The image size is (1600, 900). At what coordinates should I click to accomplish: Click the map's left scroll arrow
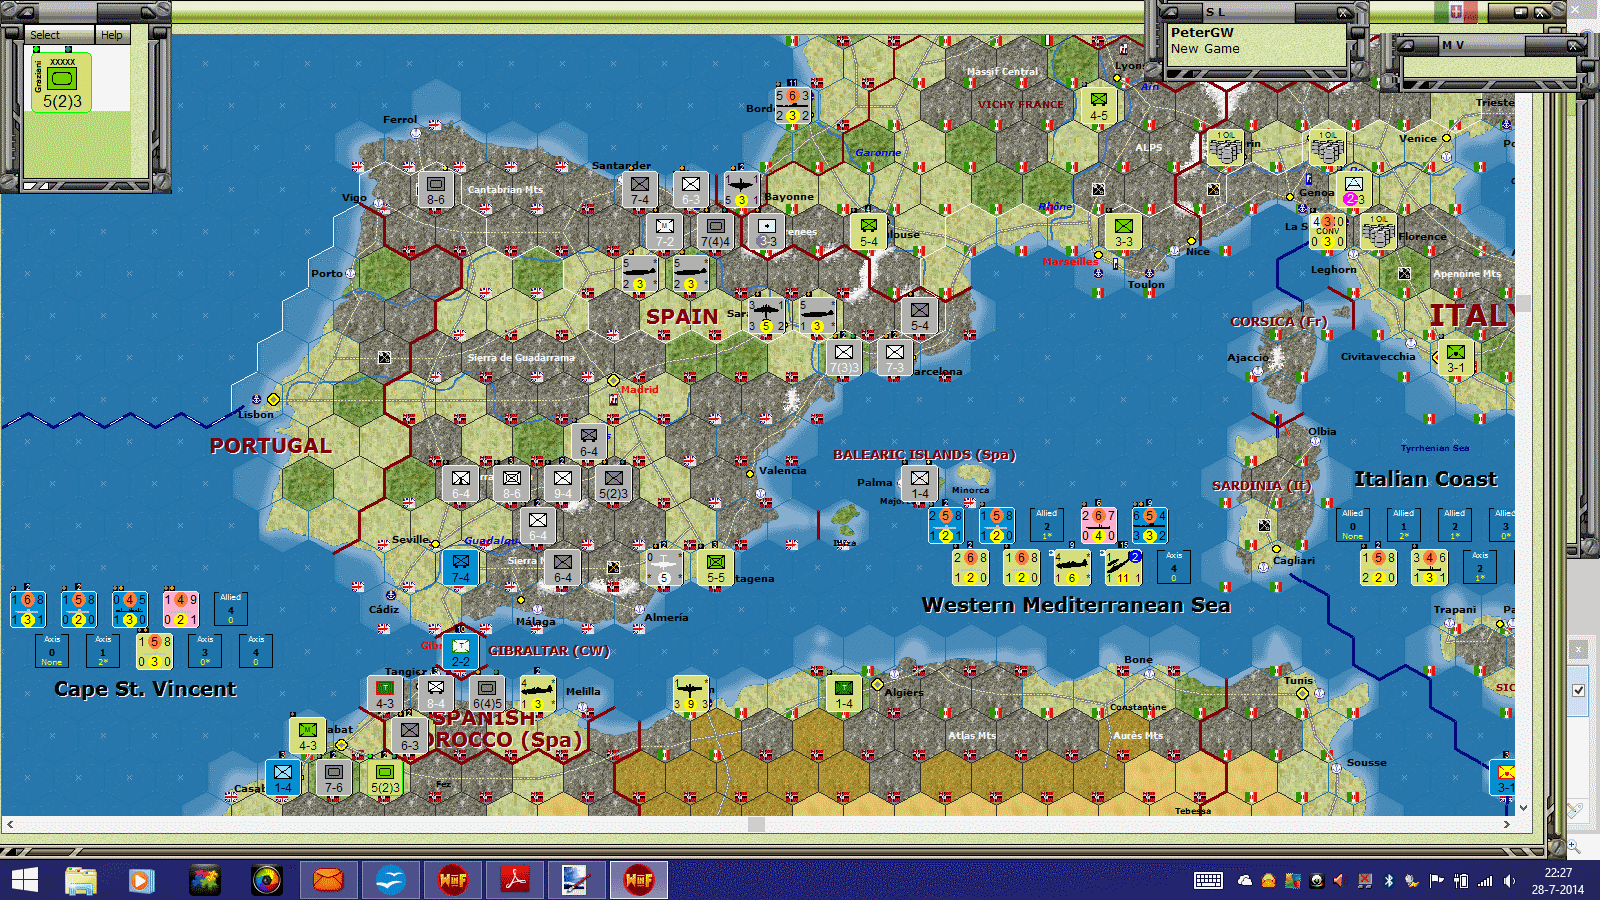(x=10, y=824)
